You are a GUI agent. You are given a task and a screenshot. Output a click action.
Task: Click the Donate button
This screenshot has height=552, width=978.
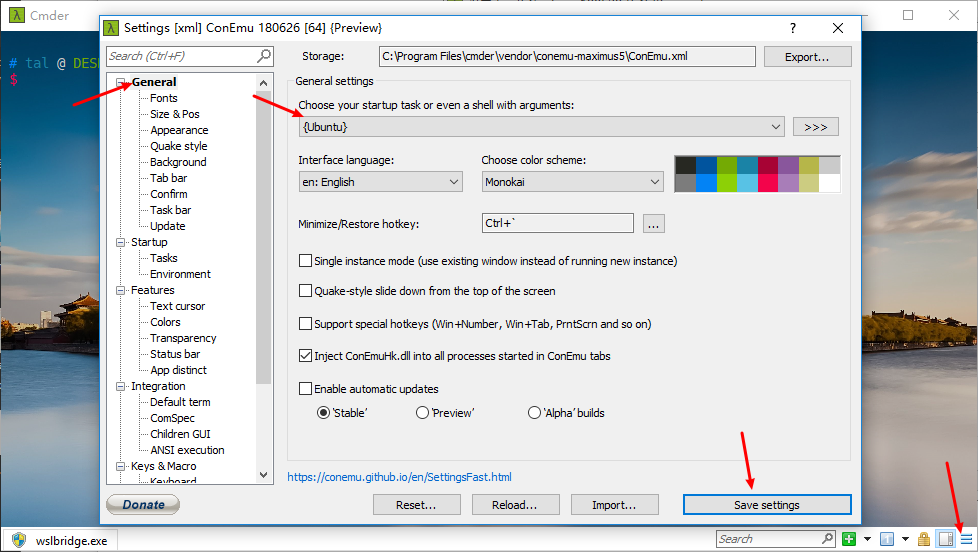pos(143,505)
